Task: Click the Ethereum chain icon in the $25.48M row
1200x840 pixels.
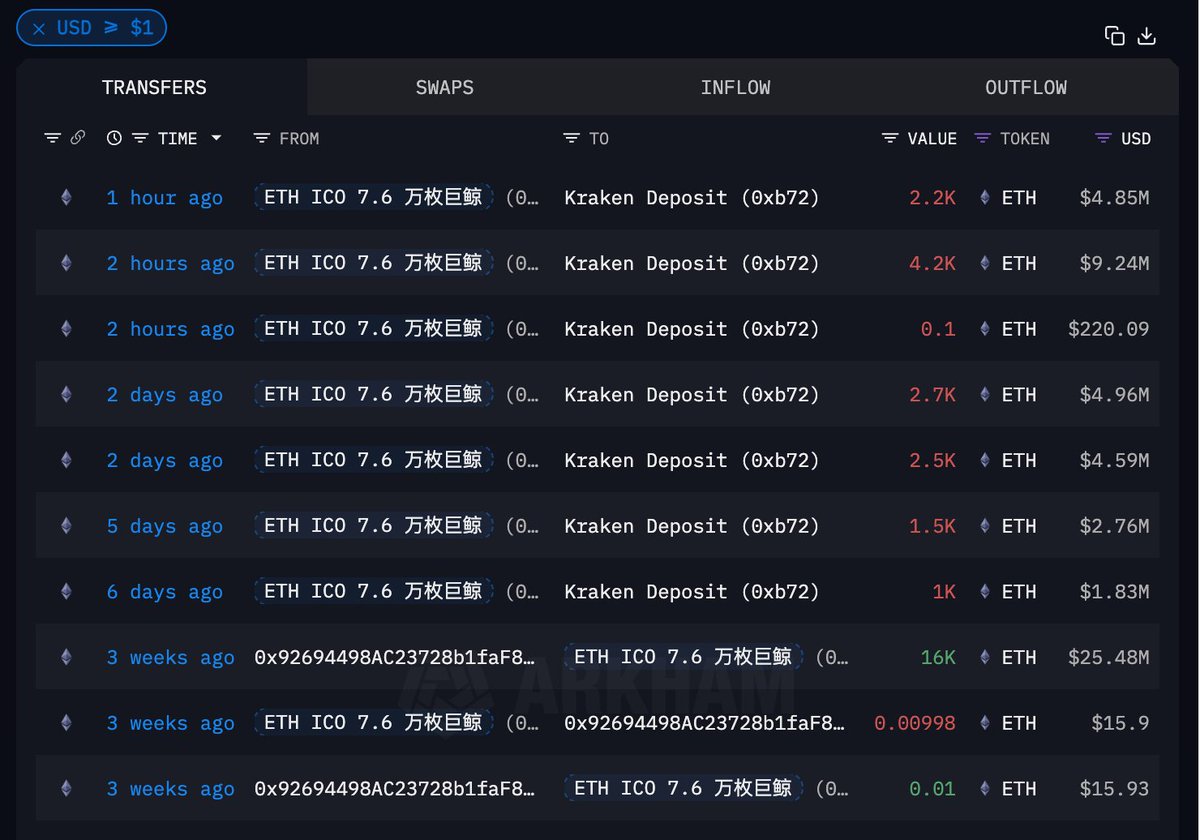Action: 66,657
